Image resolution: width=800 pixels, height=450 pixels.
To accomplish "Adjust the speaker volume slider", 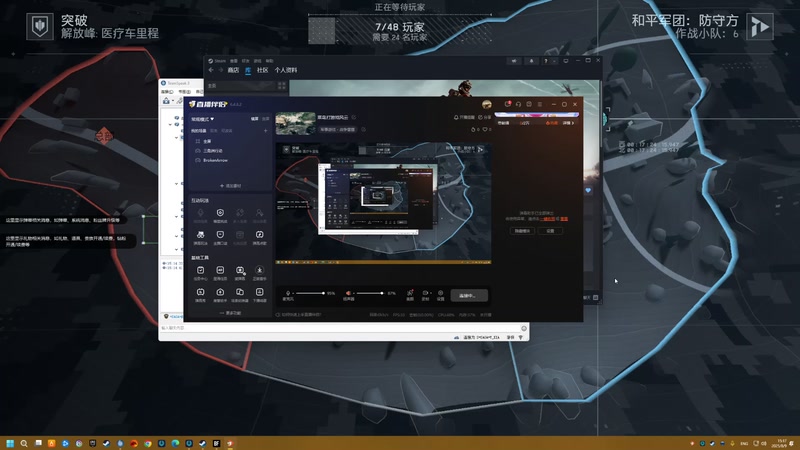I will point(369,293).
